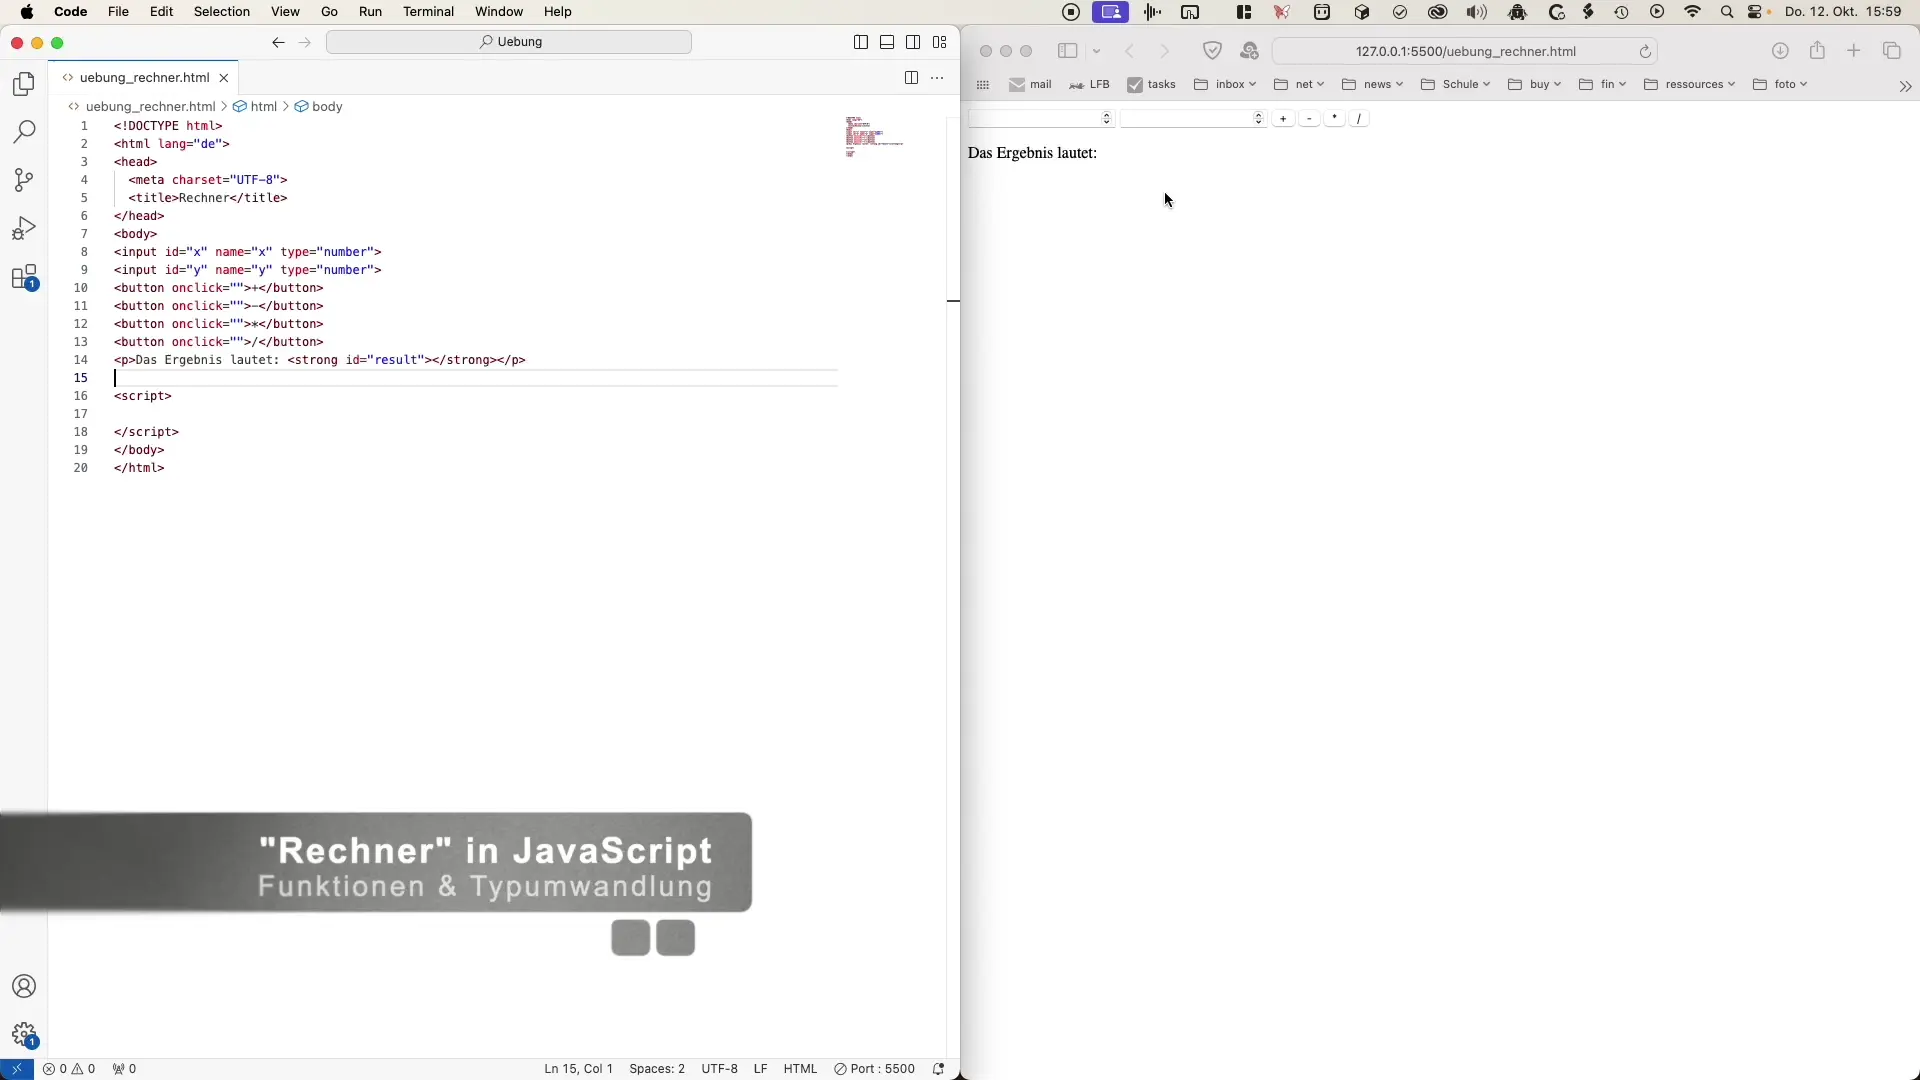Click the first number input stepper
Screen dimensions: 1920x1080
[1106, 119]
